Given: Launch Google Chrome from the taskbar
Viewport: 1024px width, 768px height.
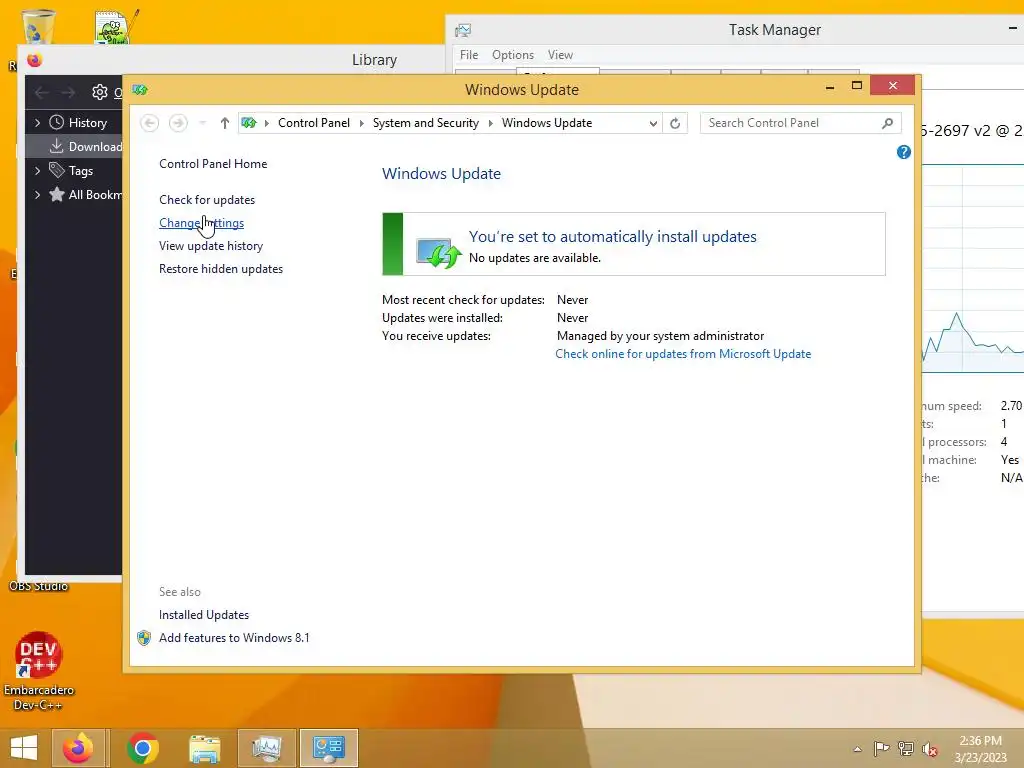Looking at the screenshot, I should click(x=142, y=748).
